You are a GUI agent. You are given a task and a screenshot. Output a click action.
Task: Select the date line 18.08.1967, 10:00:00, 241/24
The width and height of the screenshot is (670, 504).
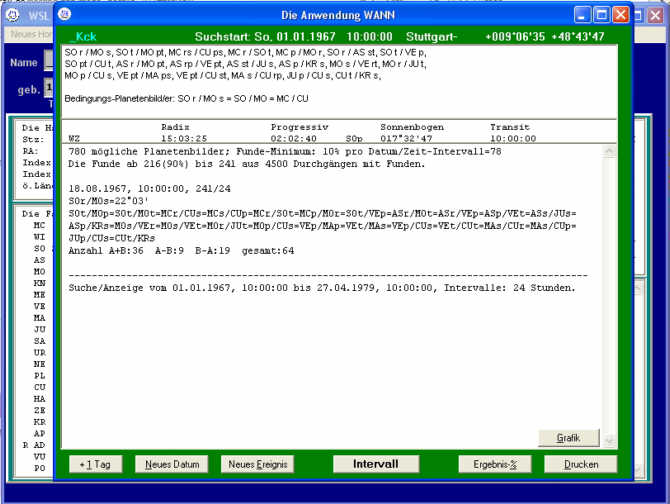tap(150, 189)
